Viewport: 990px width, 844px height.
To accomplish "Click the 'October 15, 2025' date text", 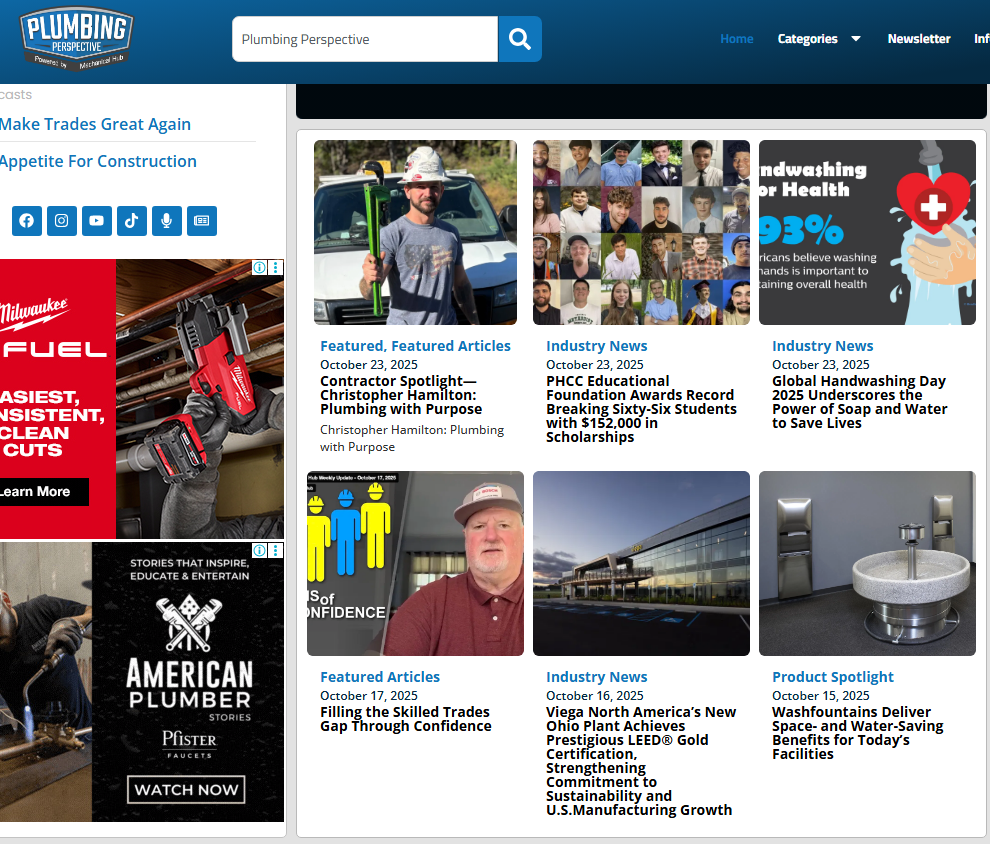I will click(821, 696).
